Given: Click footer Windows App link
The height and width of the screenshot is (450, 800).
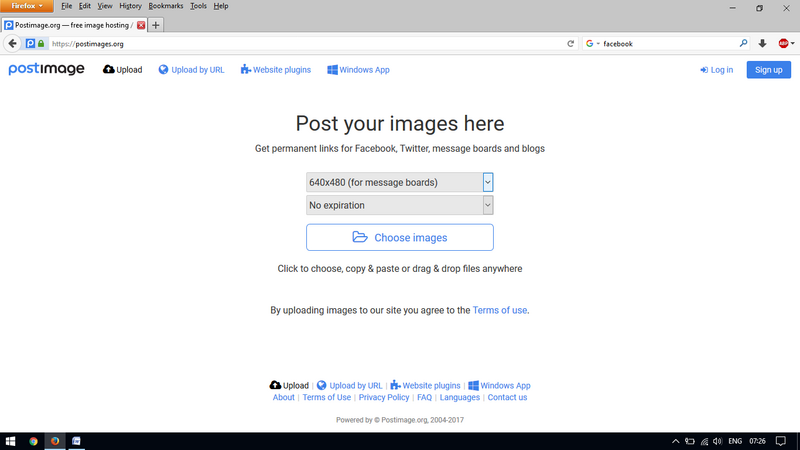Looking at the screenshot, I should coord(499,385).
